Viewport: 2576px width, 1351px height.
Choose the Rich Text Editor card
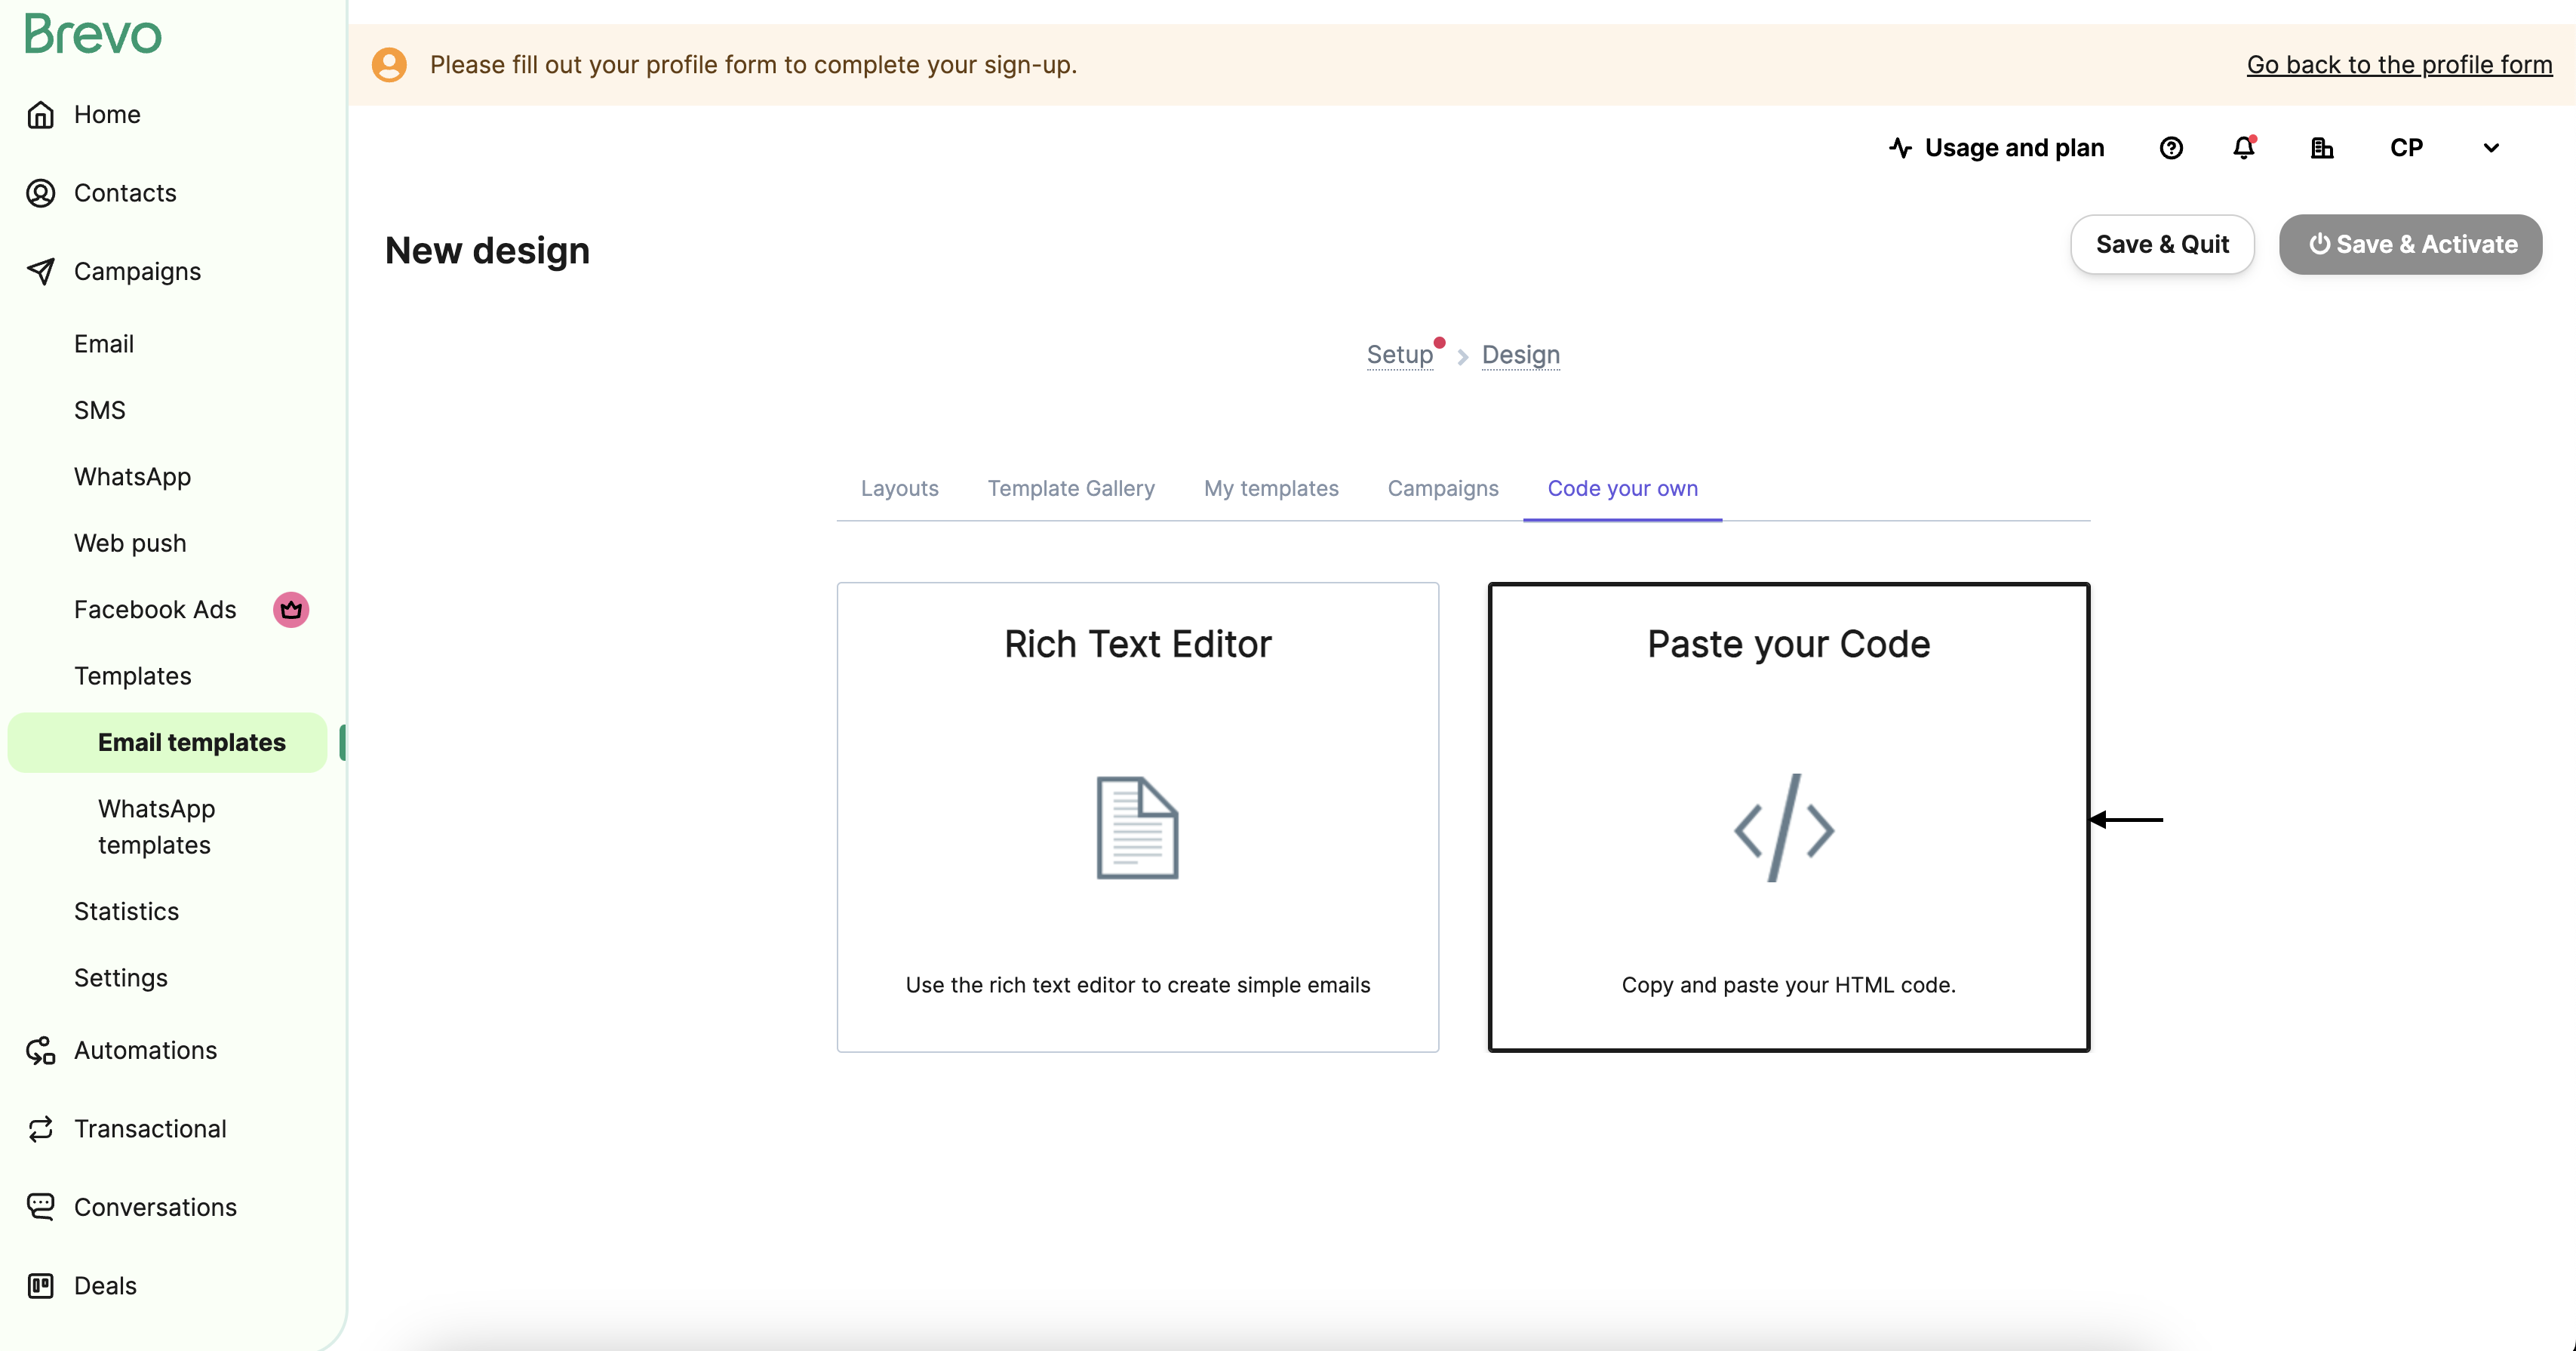pyautogui.click(x=1138, y=817)
